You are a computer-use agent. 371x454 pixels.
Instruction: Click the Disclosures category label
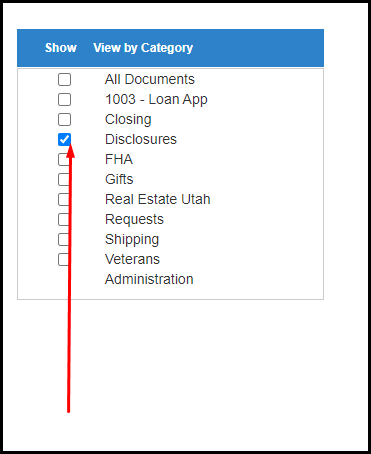pyautogui.click(x=141, y=139)
